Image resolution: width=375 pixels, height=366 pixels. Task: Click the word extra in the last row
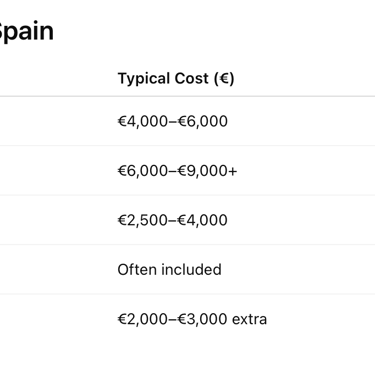(x=250, y=320)
